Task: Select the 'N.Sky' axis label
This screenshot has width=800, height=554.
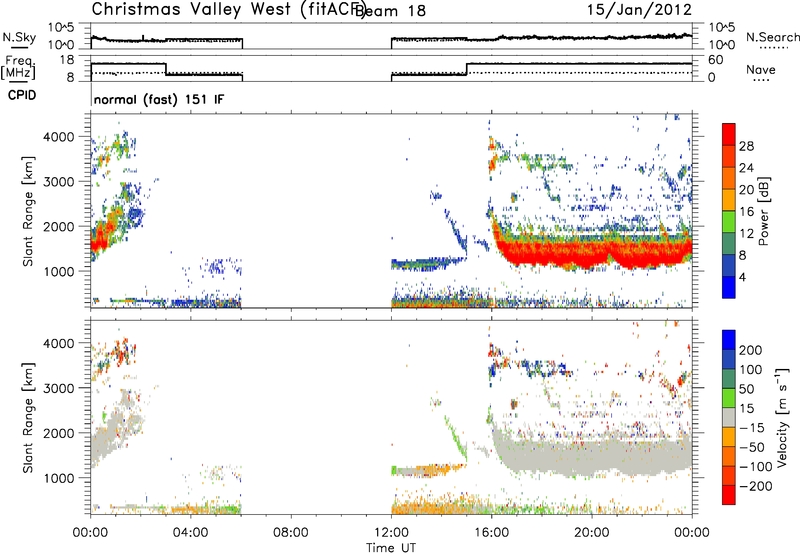Action: [x=19, y=37]
